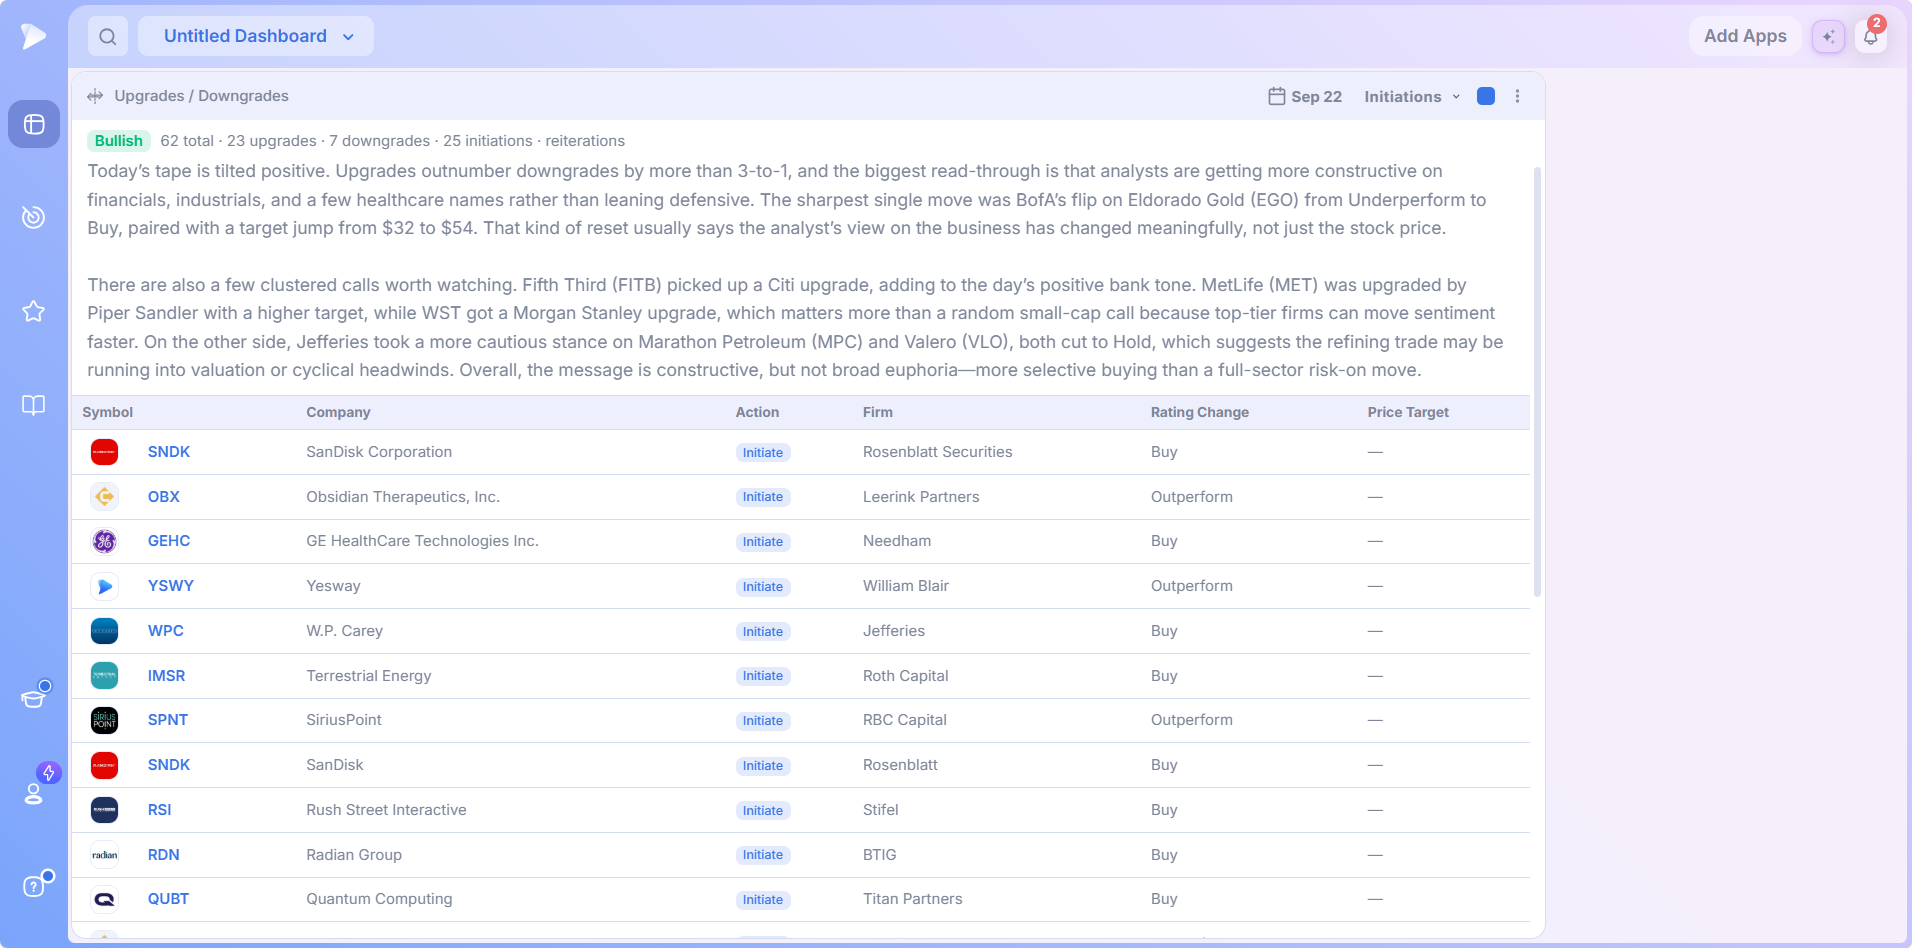Open the RDN ticker link

coord(164,855)
